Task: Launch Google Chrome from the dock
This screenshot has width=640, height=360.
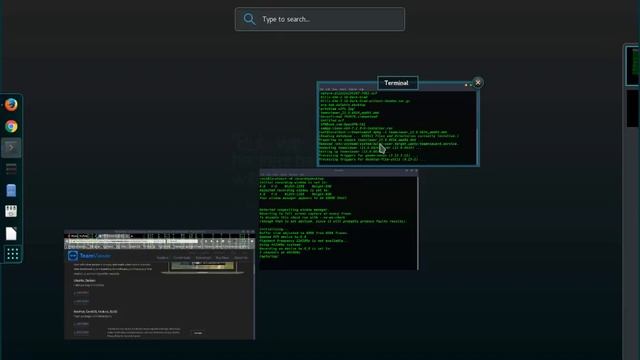Action: tap(11, 126)
